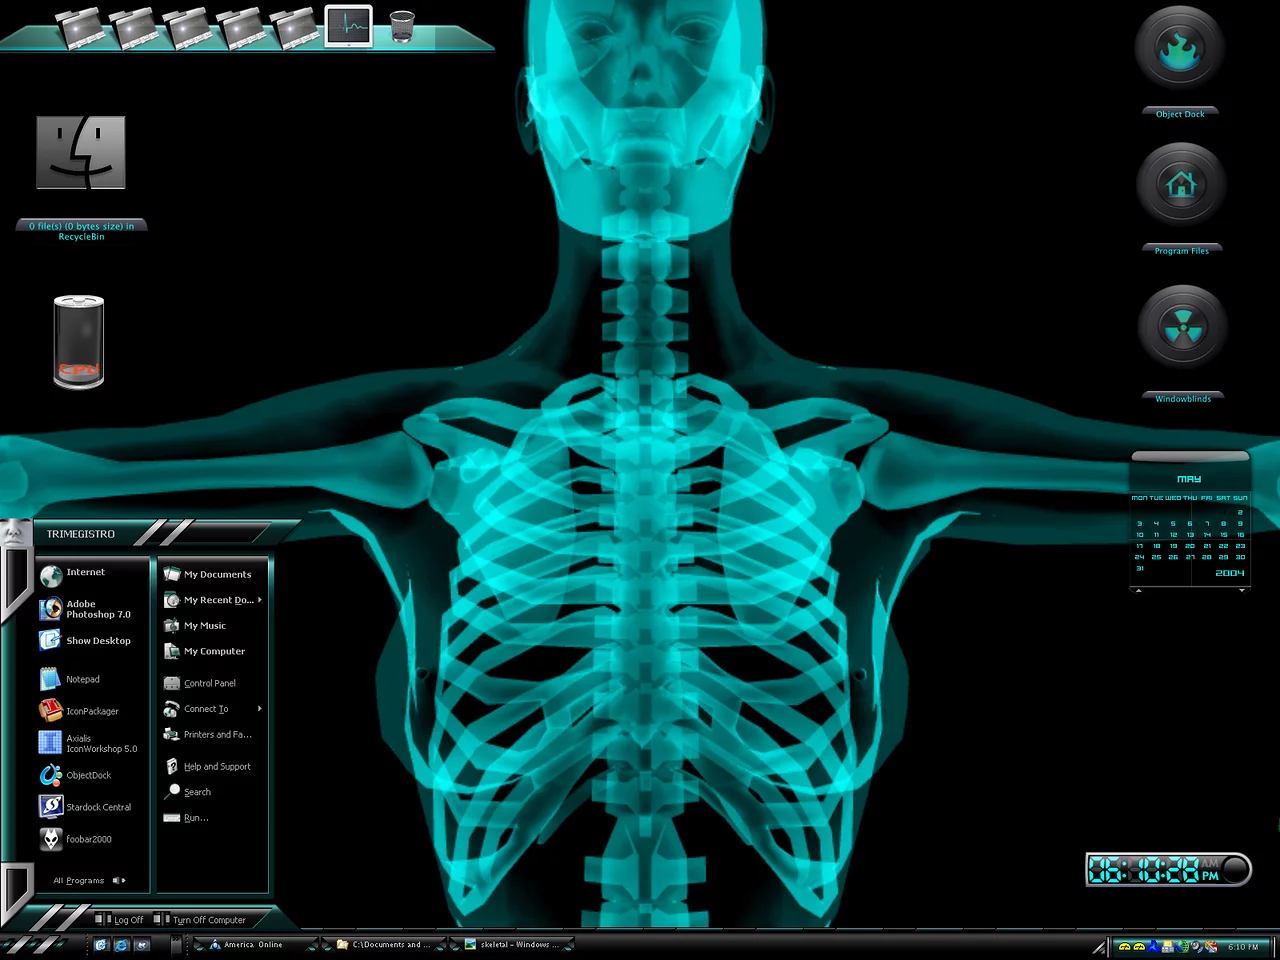The height and width of the screenshot is (960, 1280).
Task: Expand the quick launch overflow chevron
Action: point(176,945)
